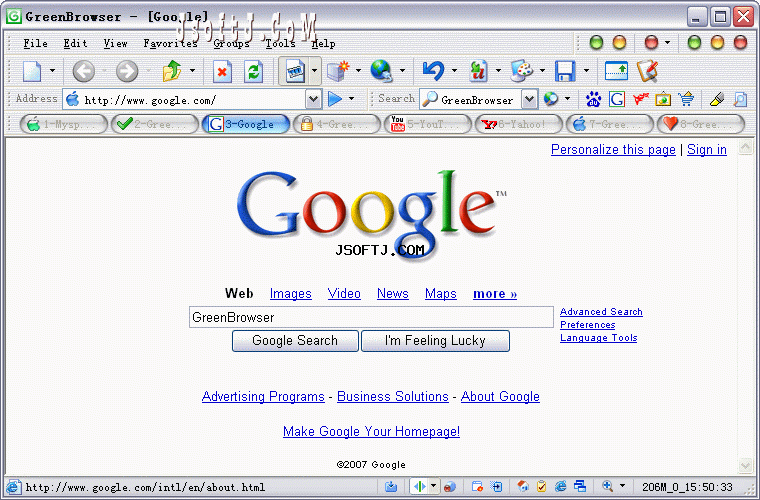Switch to the 6-Yahoo! tab

click(x=519, y=124)
